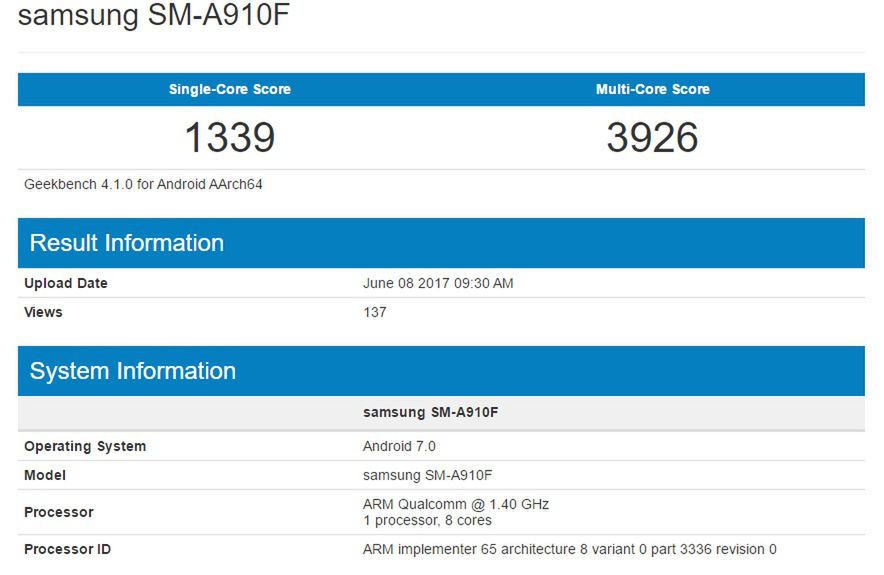This screenshot has width=884, height=575.
Task: Select the ARM implementer 65 architecture value
Action: click(569, 549)
